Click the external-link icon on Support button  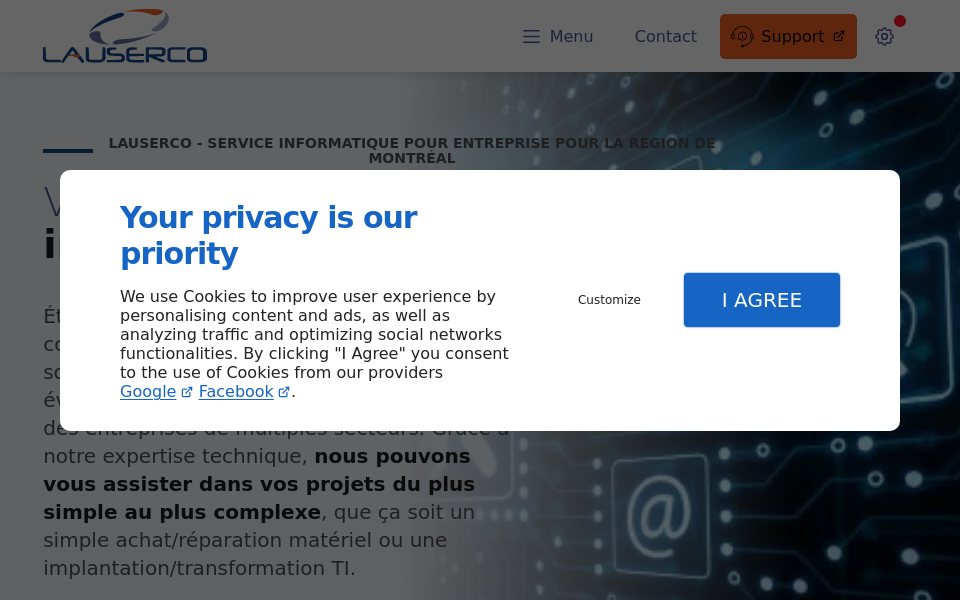click(839, 37)
